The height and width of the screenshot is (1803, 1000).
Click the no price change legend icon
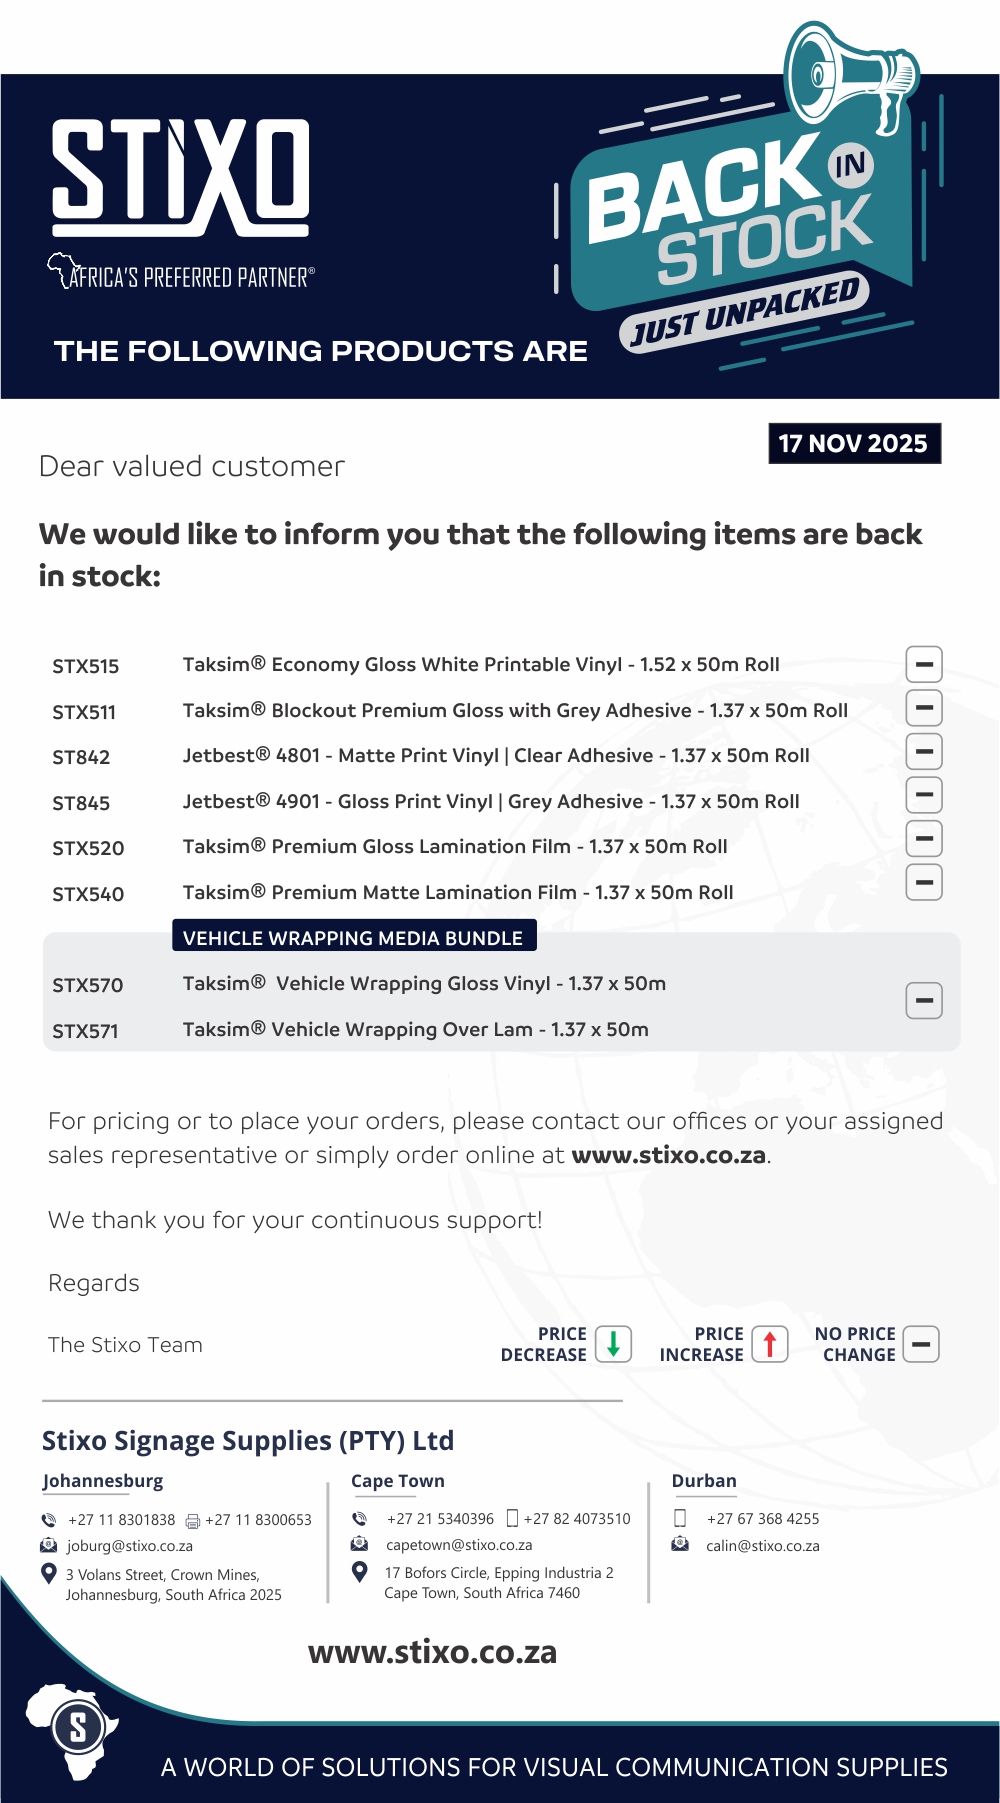(921, 1344)
